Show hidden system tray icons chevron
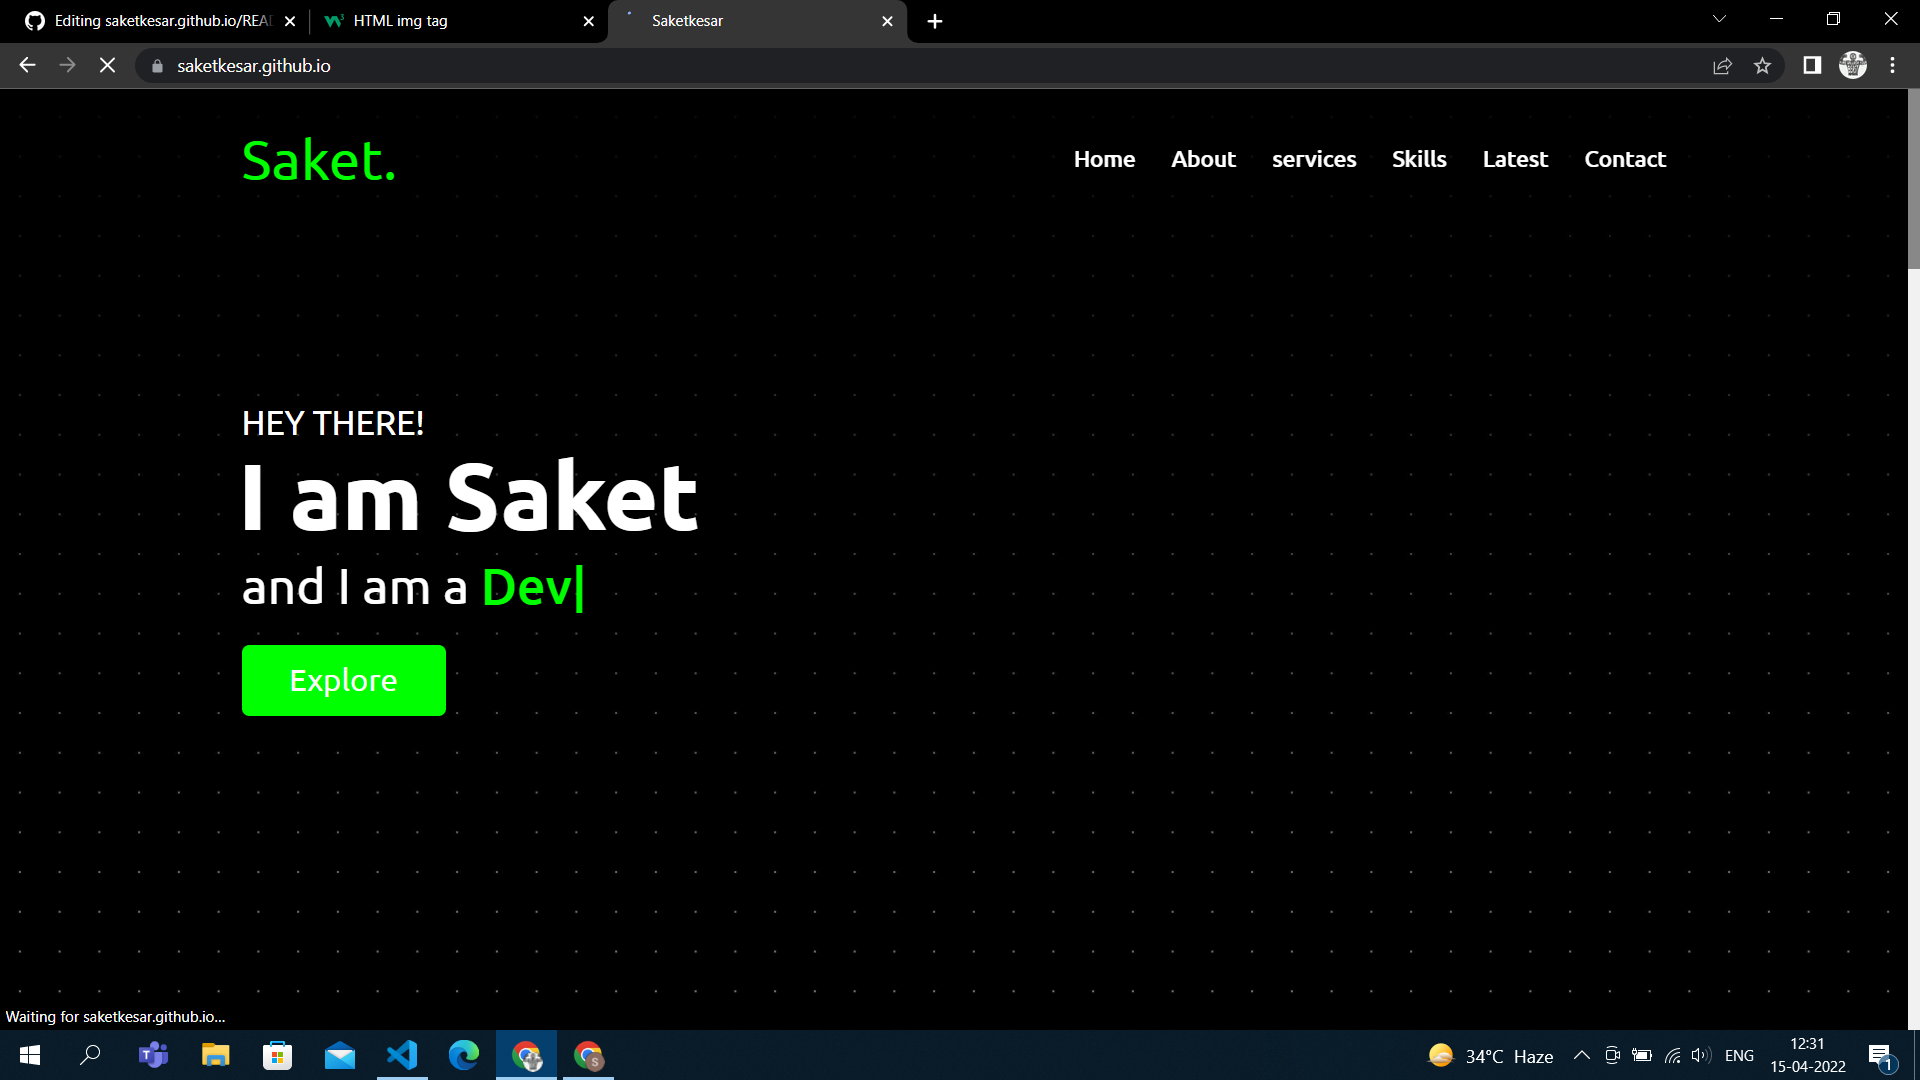This screenshot has height=1080, width=1920. point(1582,1055)
